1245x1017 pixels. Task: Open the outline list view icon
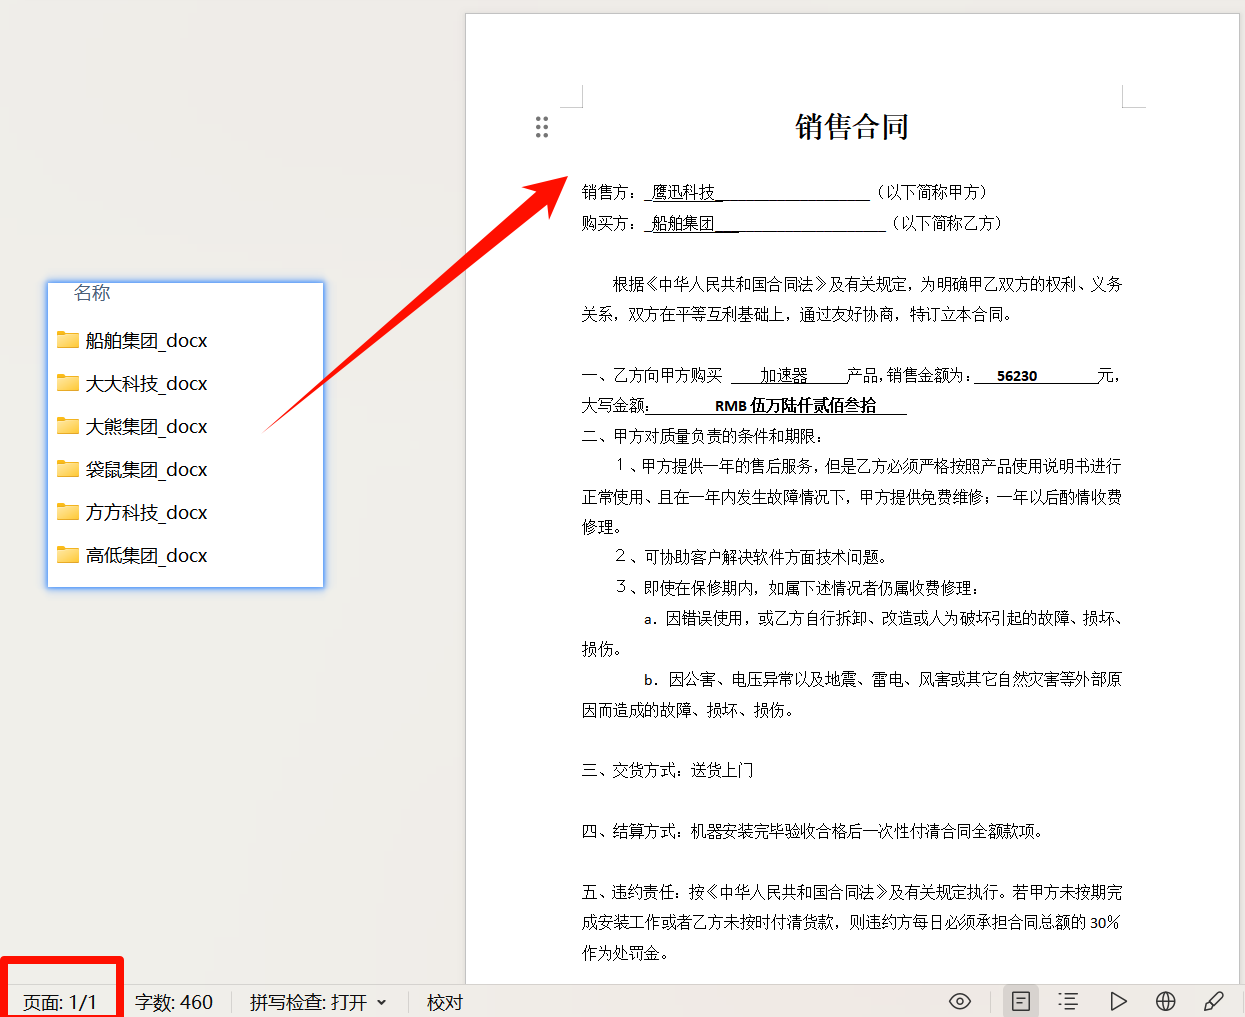point(1068,1001)
